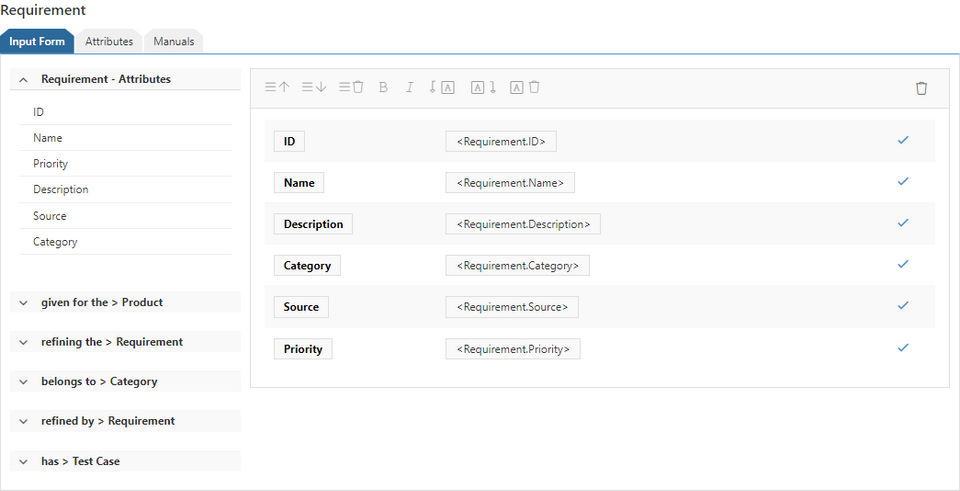Toggle italic formatting
960x491 pixels.
(409, 88)
